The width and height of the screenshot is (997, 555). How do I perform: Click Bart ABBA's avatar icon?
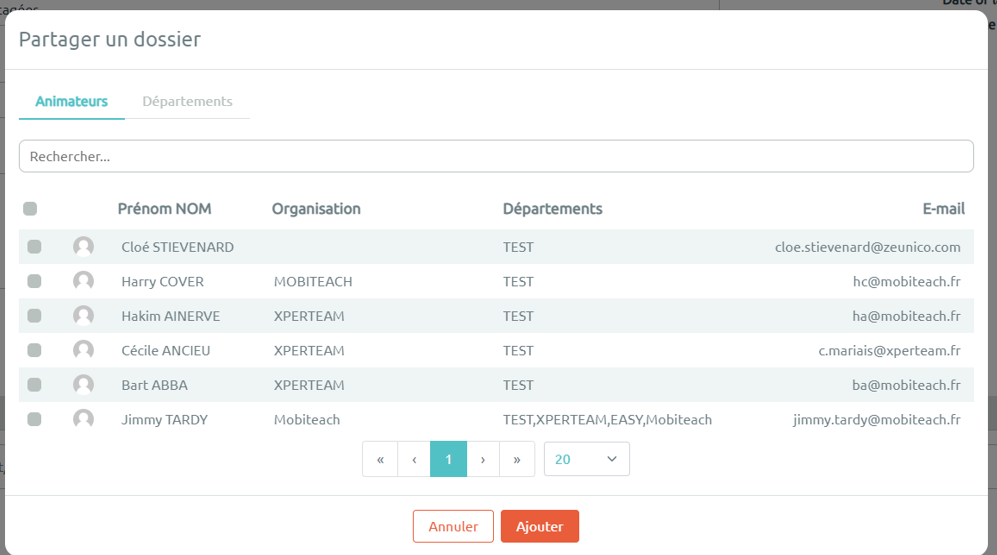pyautogui.click(x=83, y=385)
